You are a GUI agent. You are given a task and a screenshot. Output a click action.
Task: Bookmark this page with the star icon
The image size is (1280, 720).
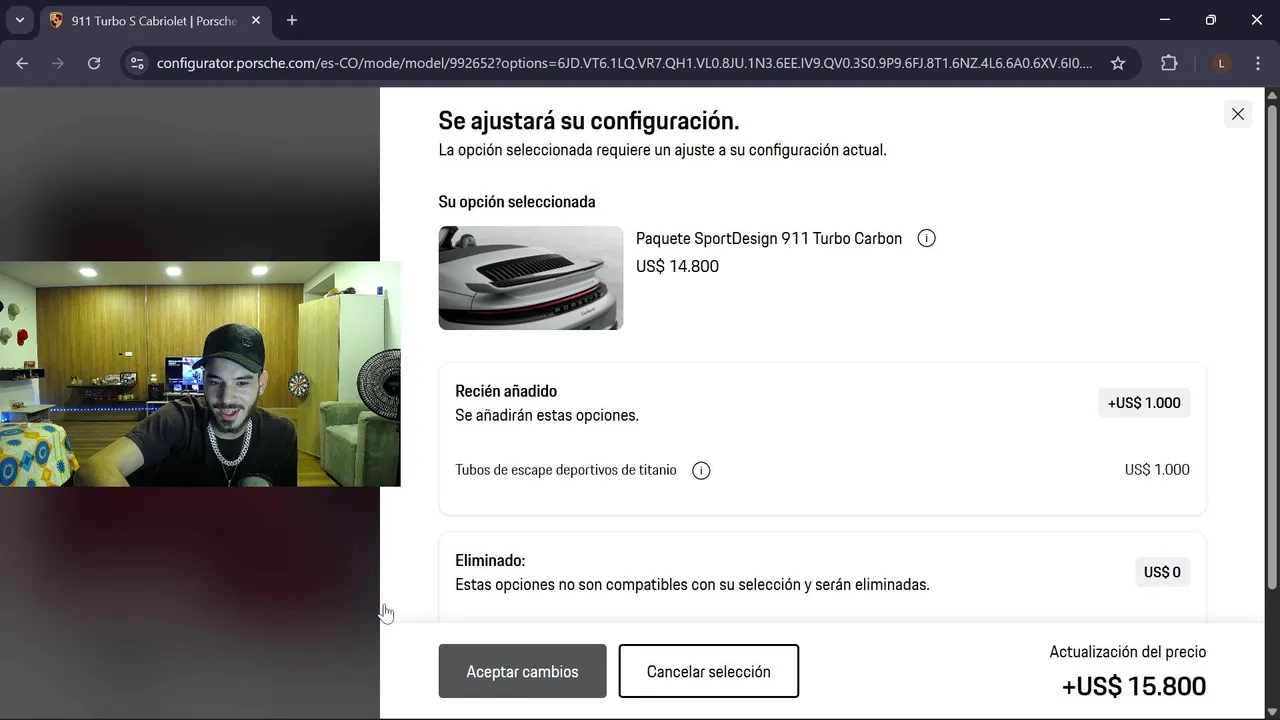[x=1118, y=63]
